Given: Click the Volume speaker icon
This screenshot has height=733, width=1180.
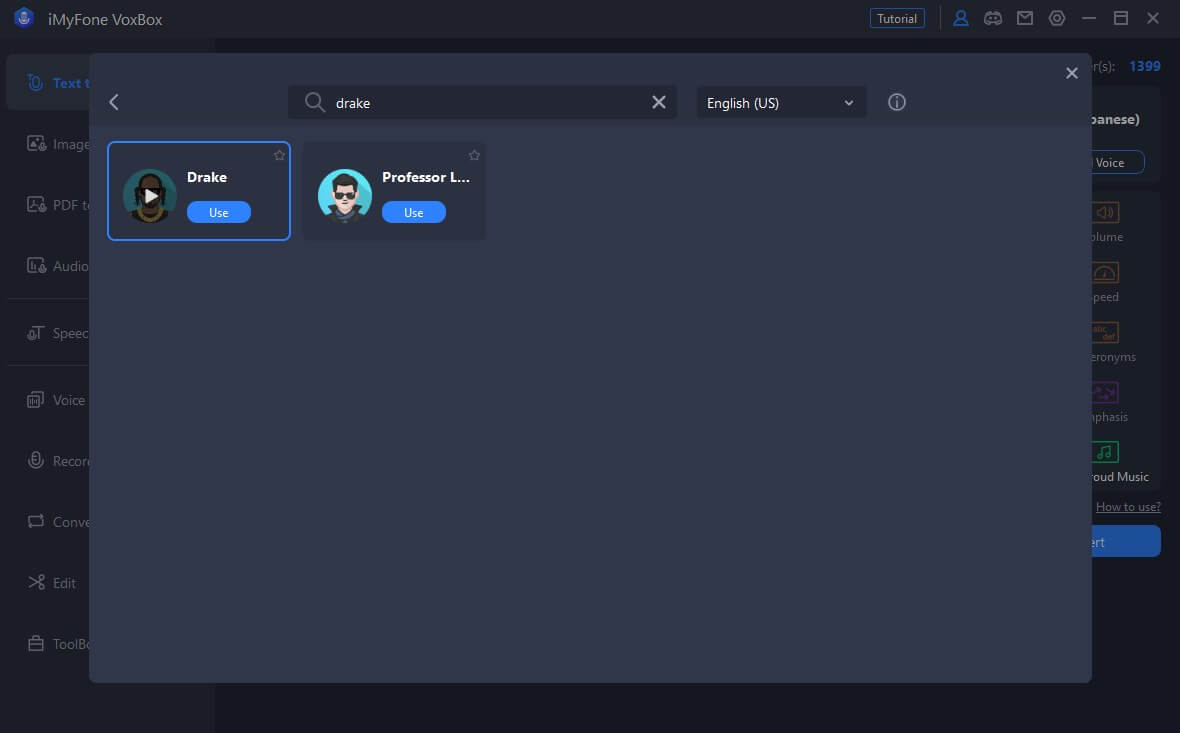Looking at the screenshot, I should (1105, 212).
